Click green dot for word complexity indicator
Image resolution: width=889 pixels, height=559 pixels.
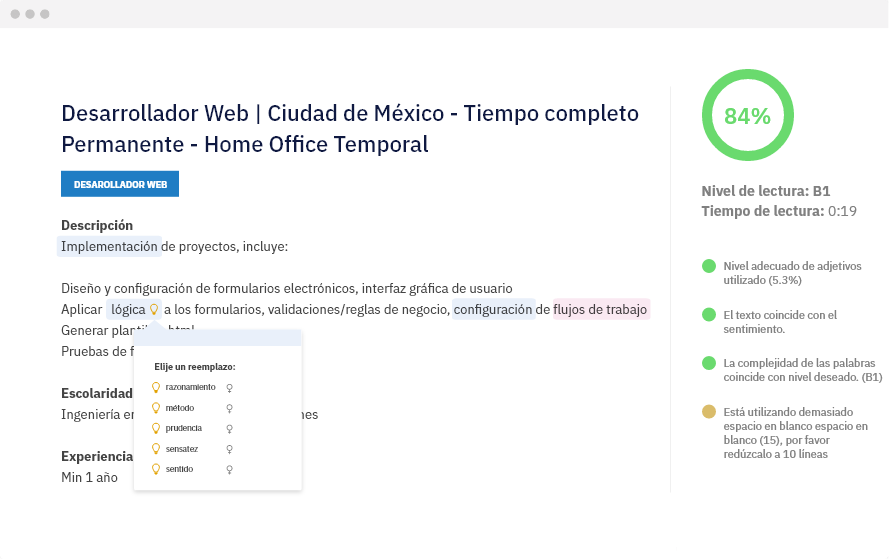(709, 363)
